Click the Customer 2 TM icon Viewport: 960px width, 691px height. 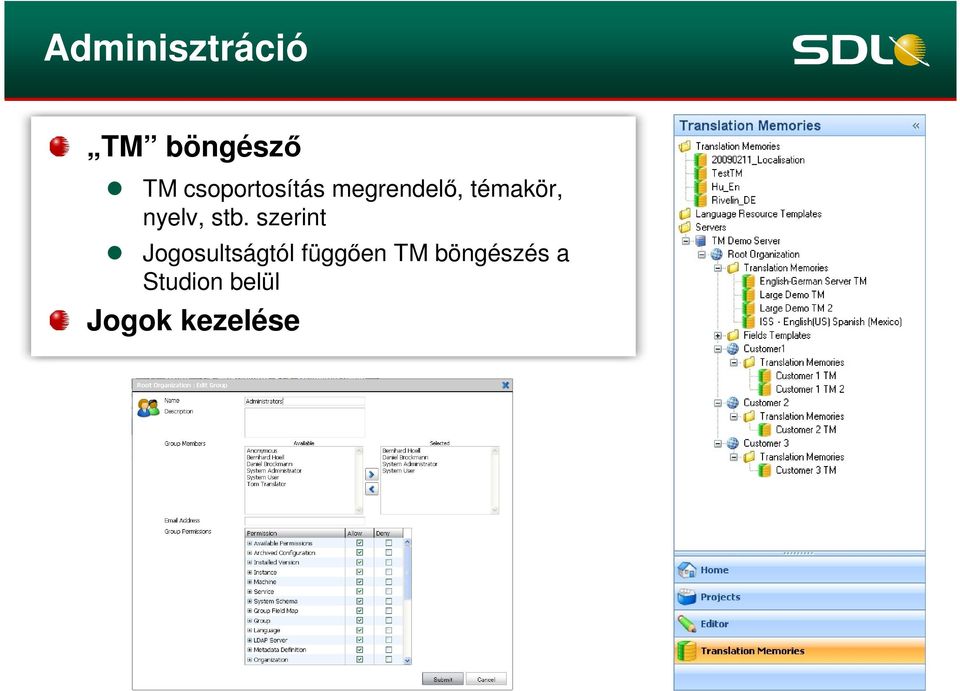tap(765, 430)
